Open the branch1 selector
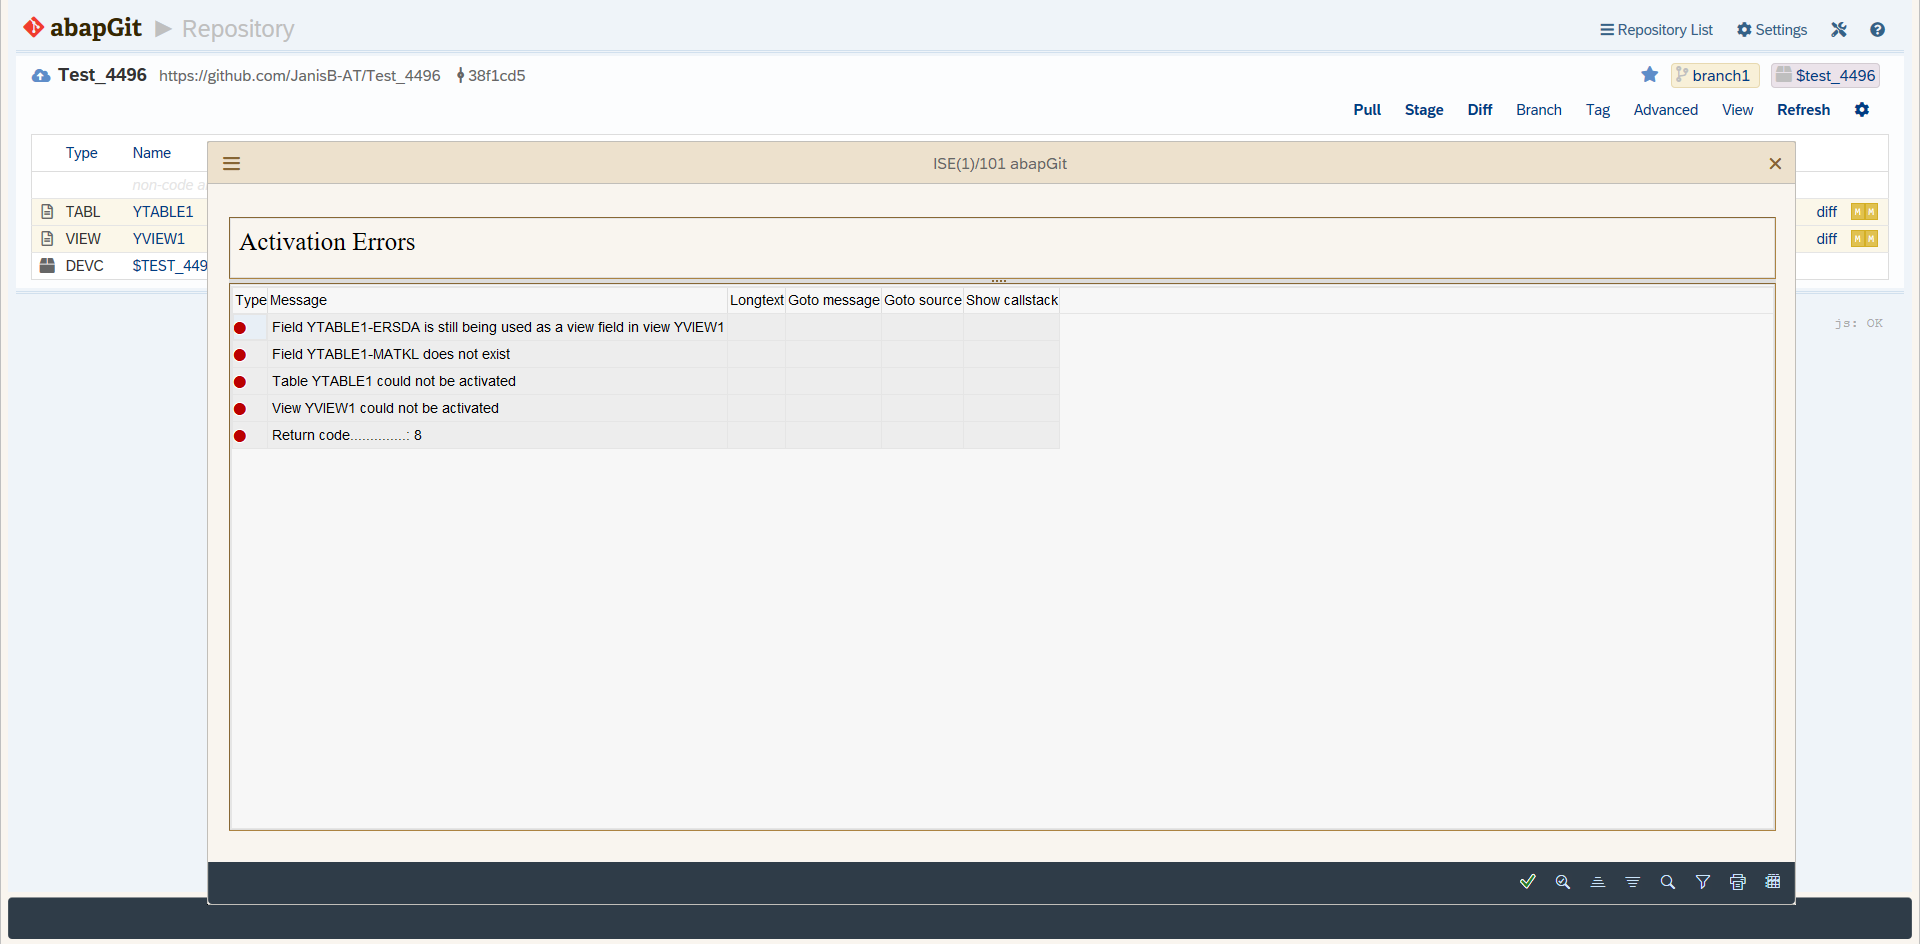This screenshot has width=1920, height=944. point(1715,75)
